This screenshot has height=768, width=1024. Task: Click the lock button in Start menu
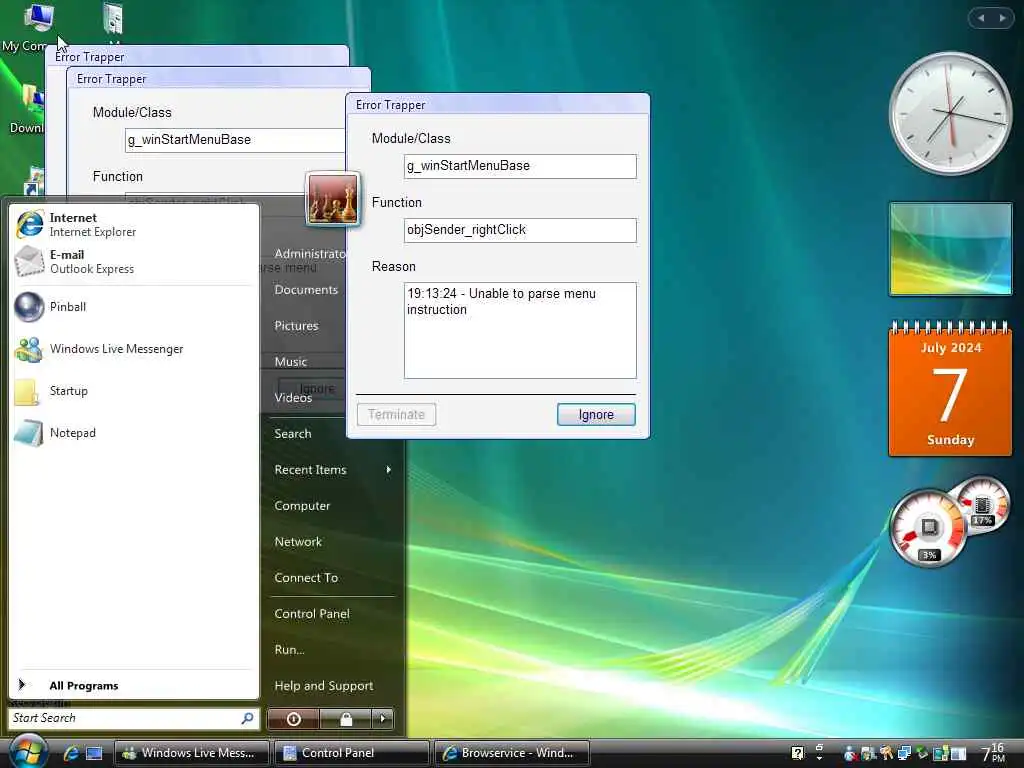pyautogui.click(x=345, y=719)
